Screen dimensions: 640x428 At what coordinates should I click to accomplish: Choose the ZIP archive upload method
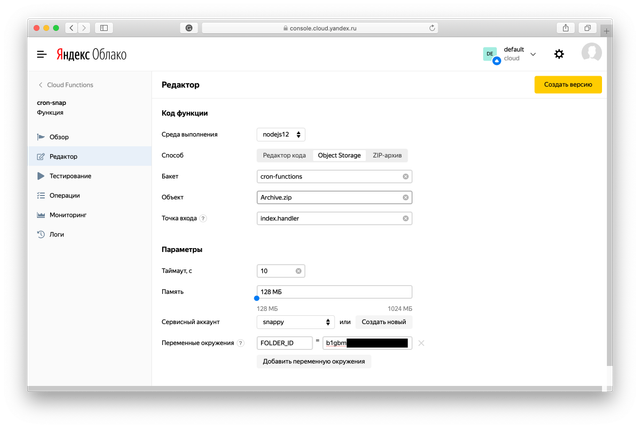pos(388,155)
